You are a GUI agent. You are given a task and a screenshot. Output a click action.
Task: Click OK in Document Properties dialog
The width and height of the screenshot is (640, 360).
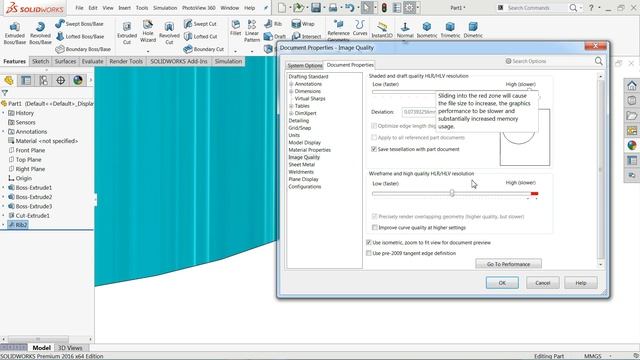[x=502, y=283]
